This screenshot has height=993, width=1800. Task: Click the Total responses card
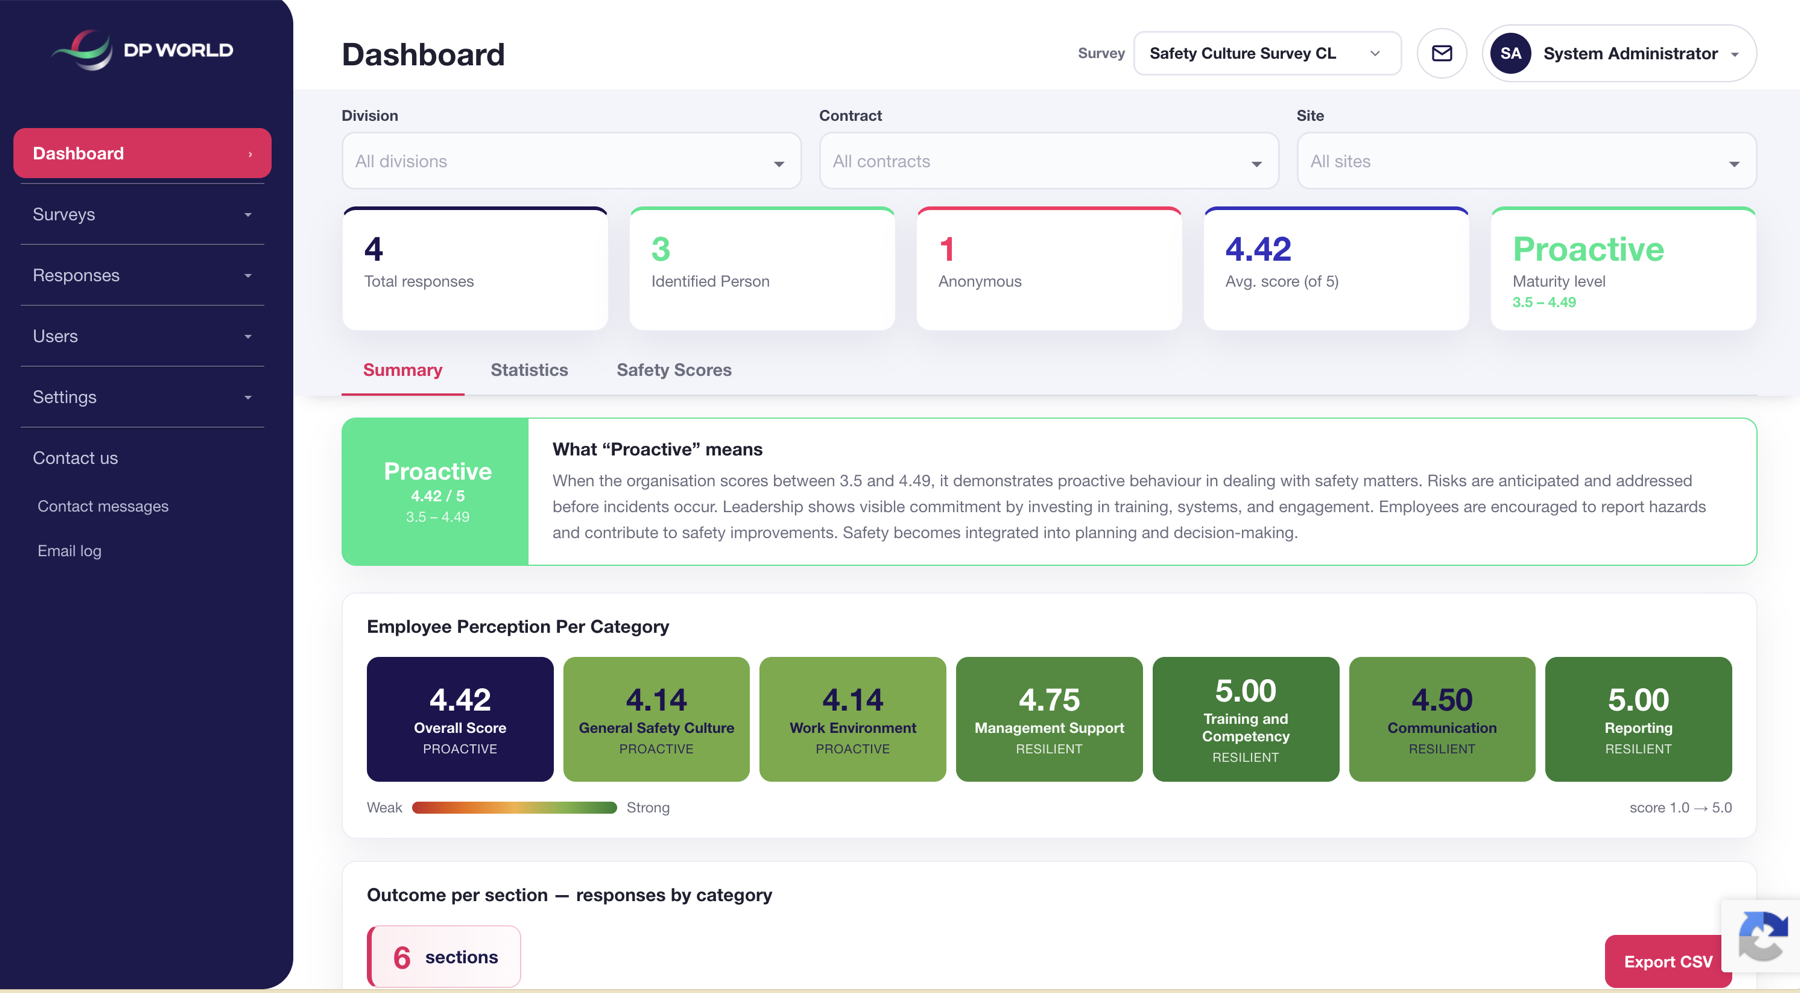475,268
